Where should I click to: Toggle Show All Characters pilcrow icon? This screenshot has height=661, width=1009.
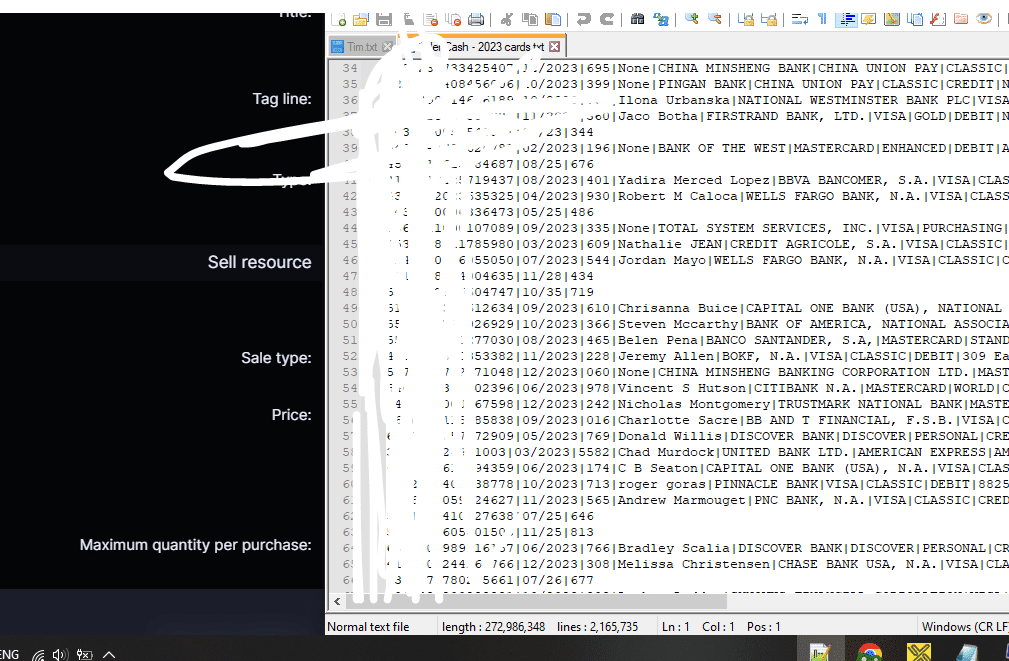tap(822, 19)
